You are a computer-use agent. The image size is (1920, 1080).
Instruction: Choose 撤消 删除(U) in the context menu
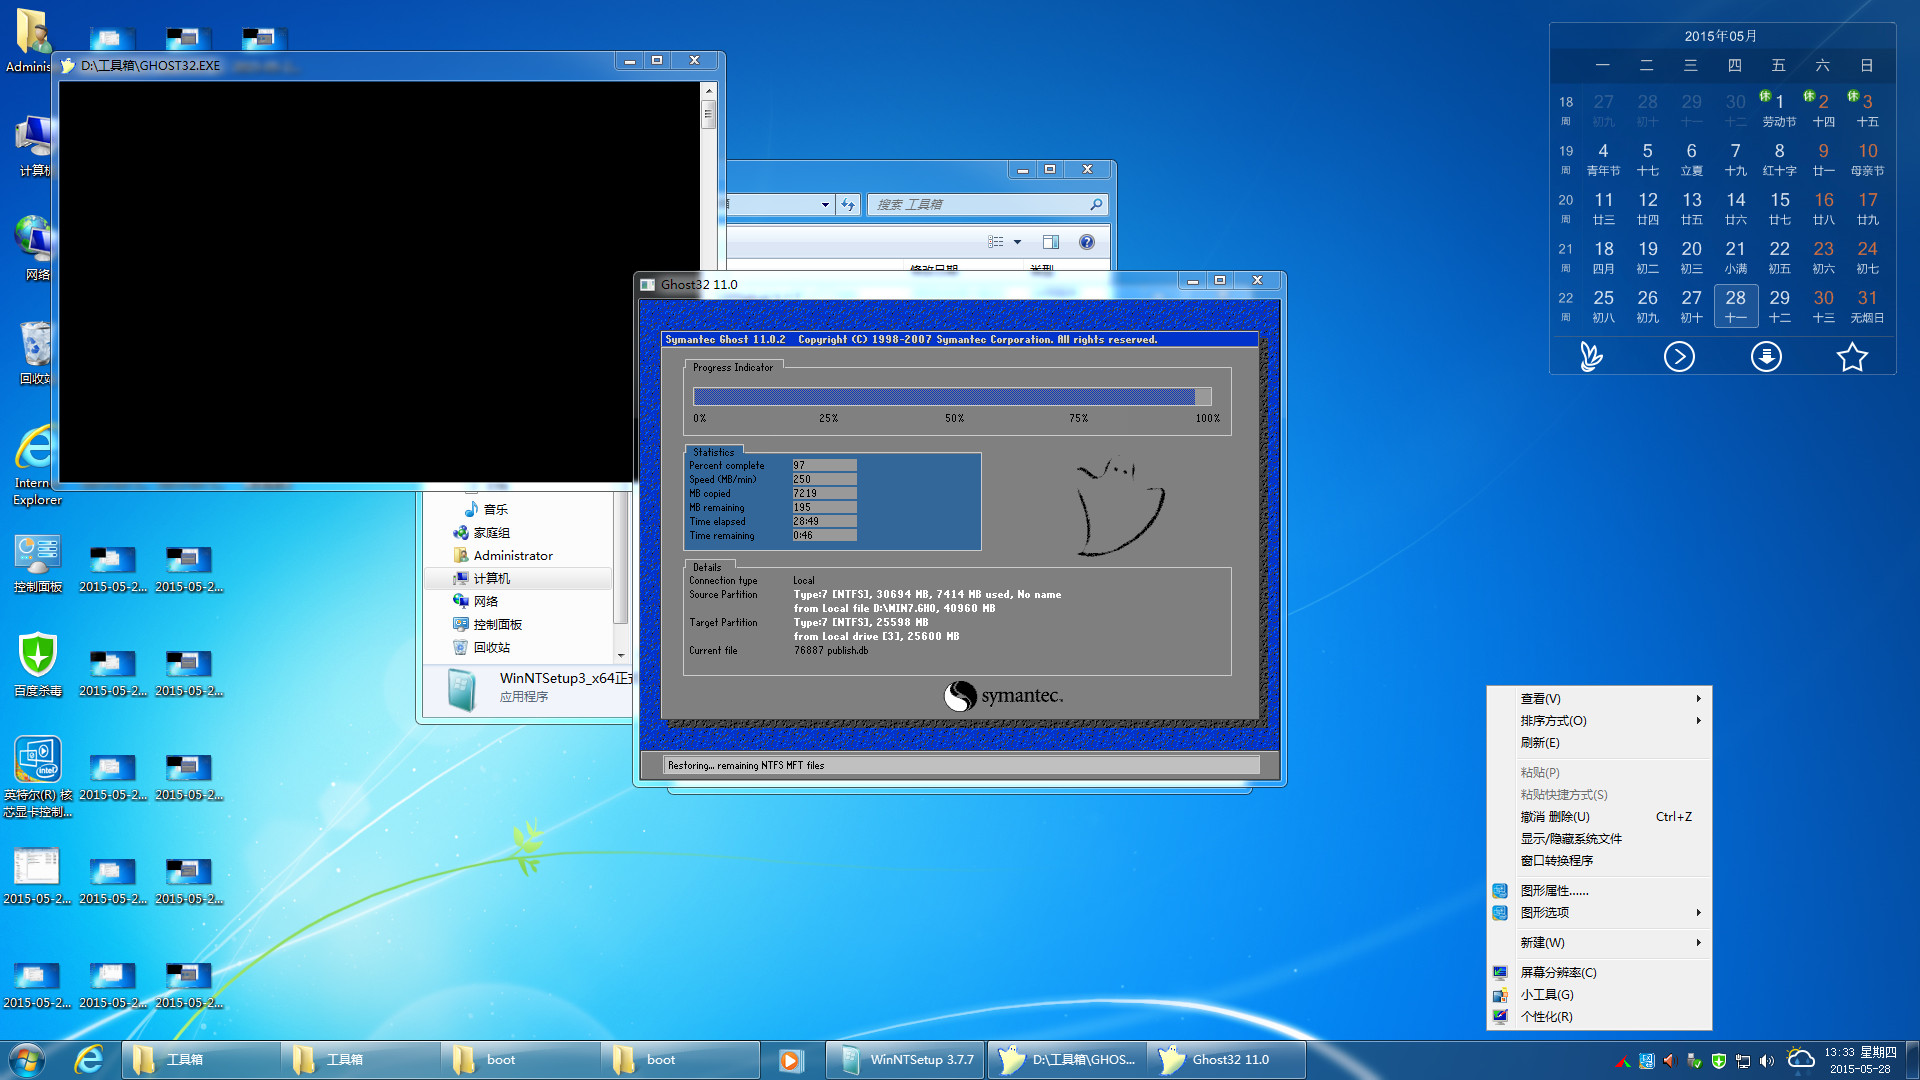tap(1600, 817)
